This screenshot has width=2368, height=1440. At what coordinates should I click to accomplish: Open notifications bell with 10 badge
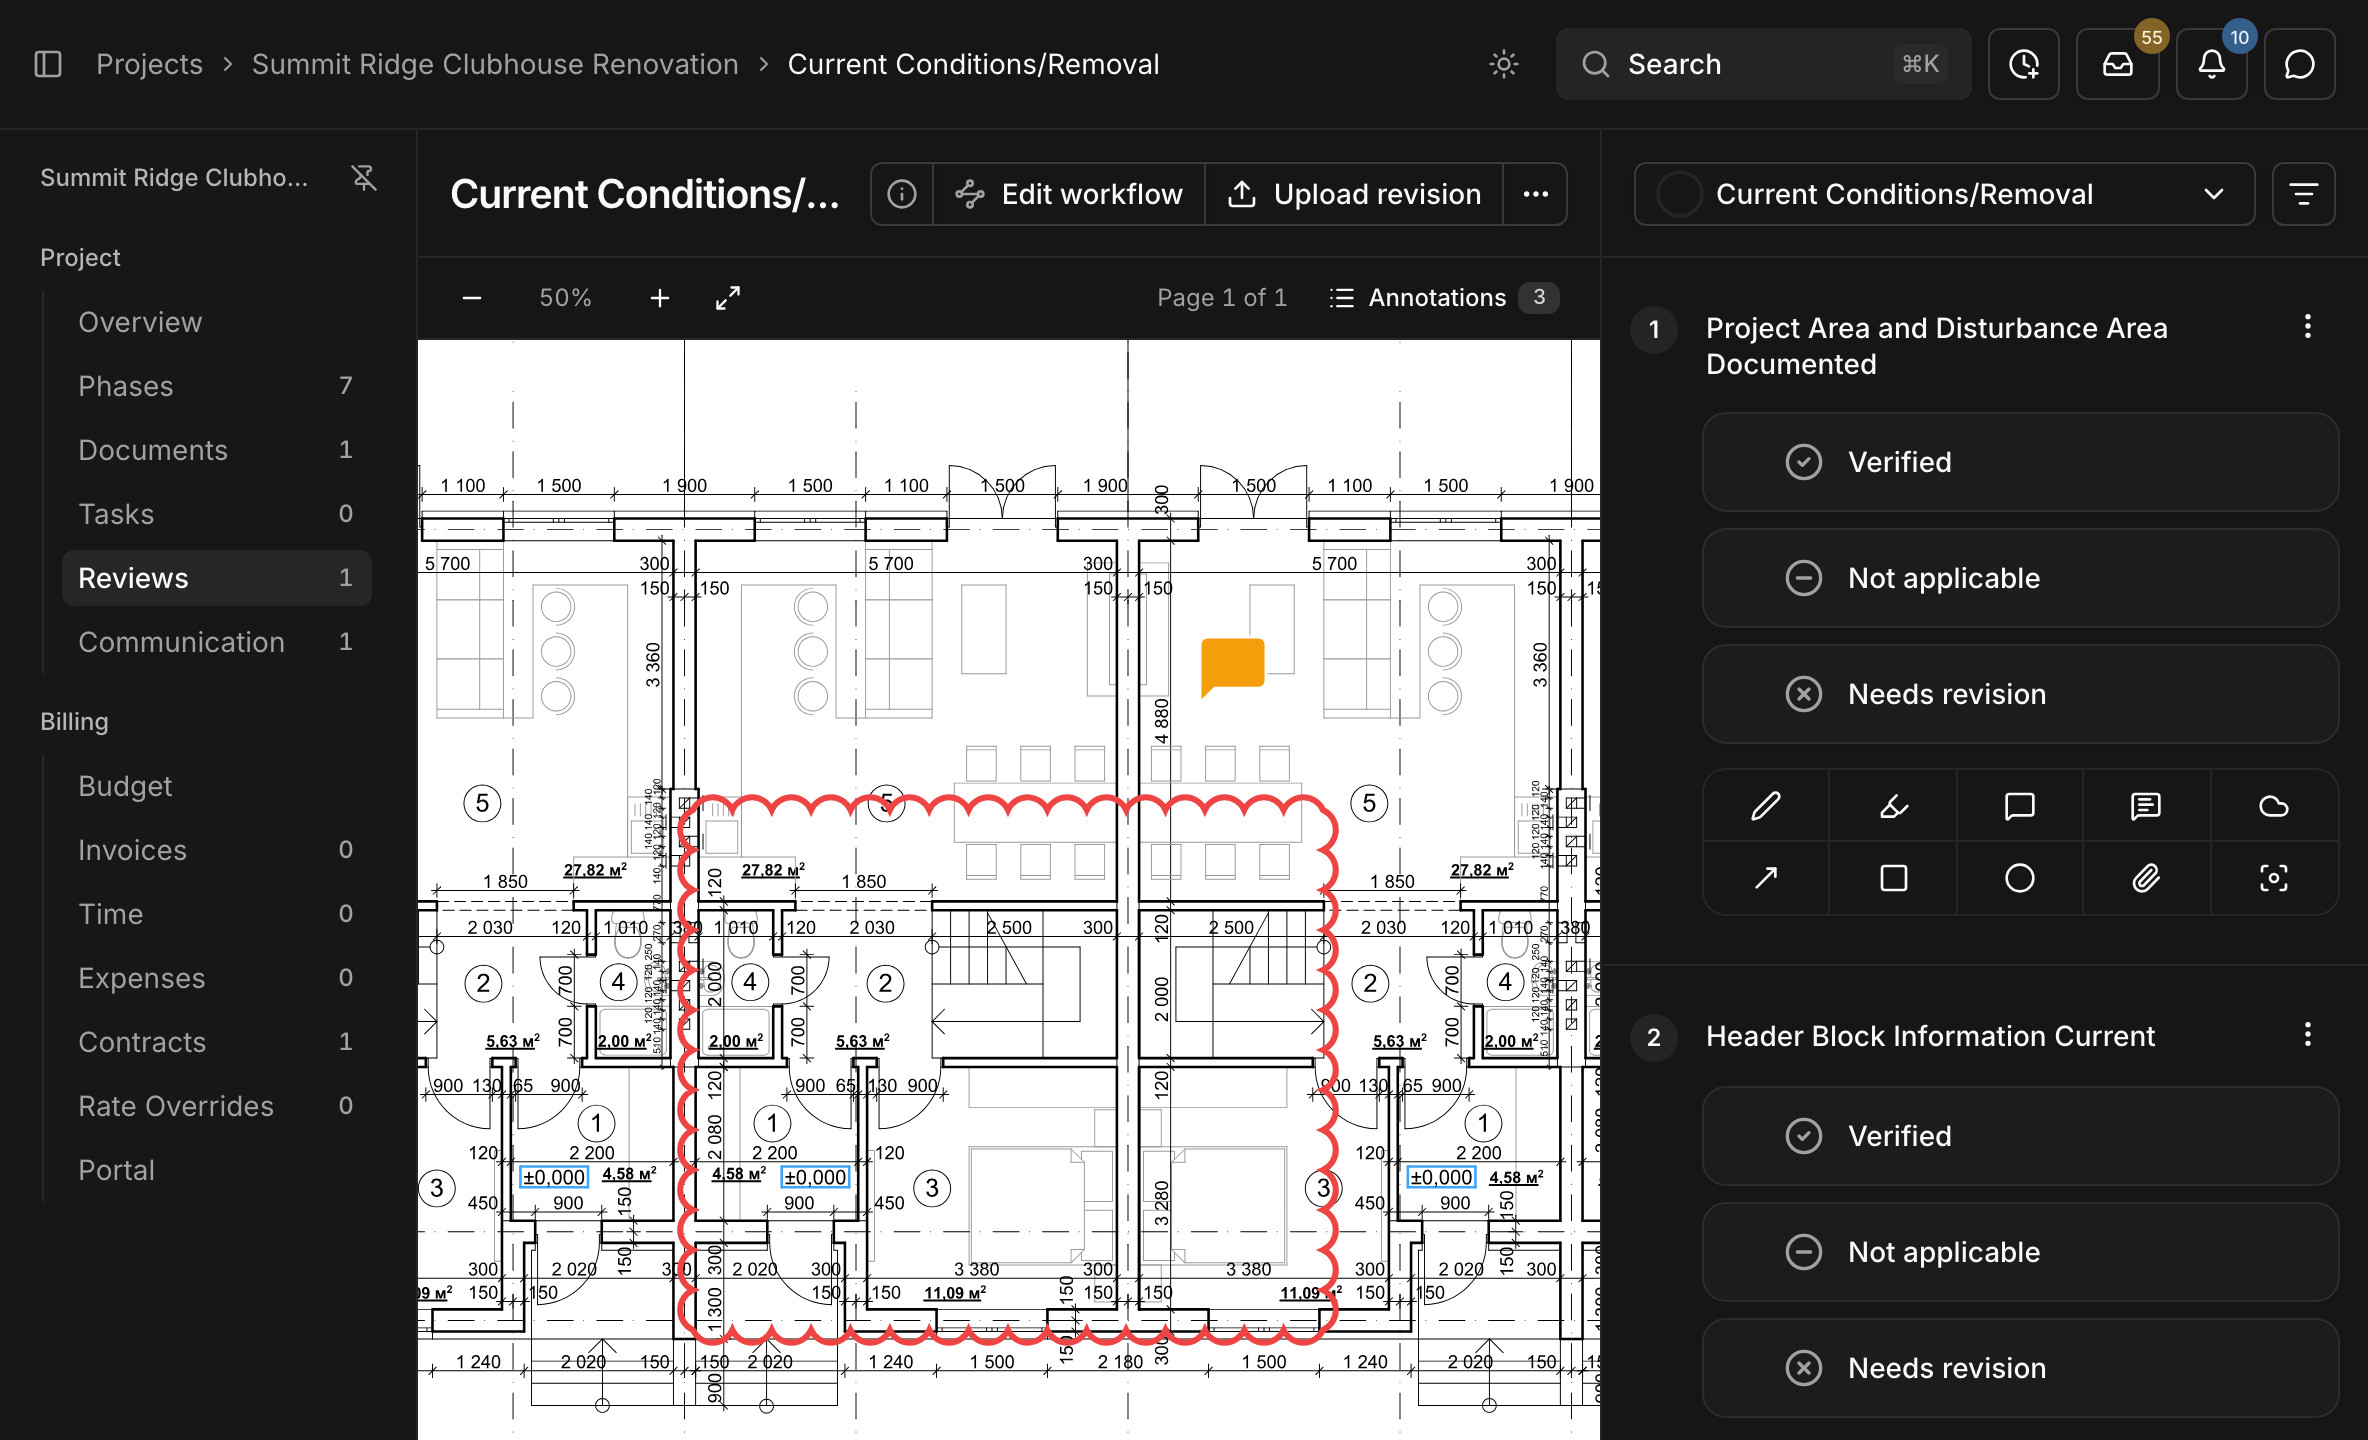point(2212,64)
